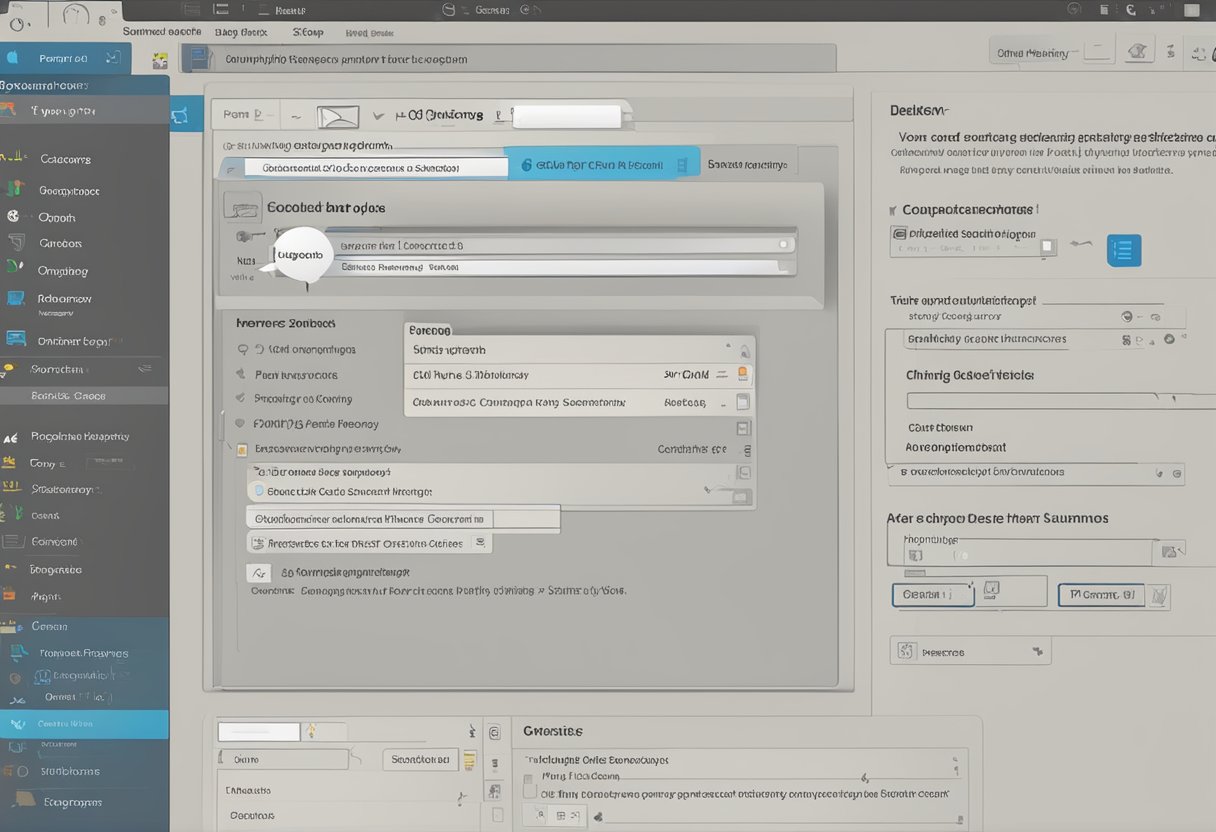Click the blue list icon in right panel
This screenshot has width=1216, height=832.
1123,250
